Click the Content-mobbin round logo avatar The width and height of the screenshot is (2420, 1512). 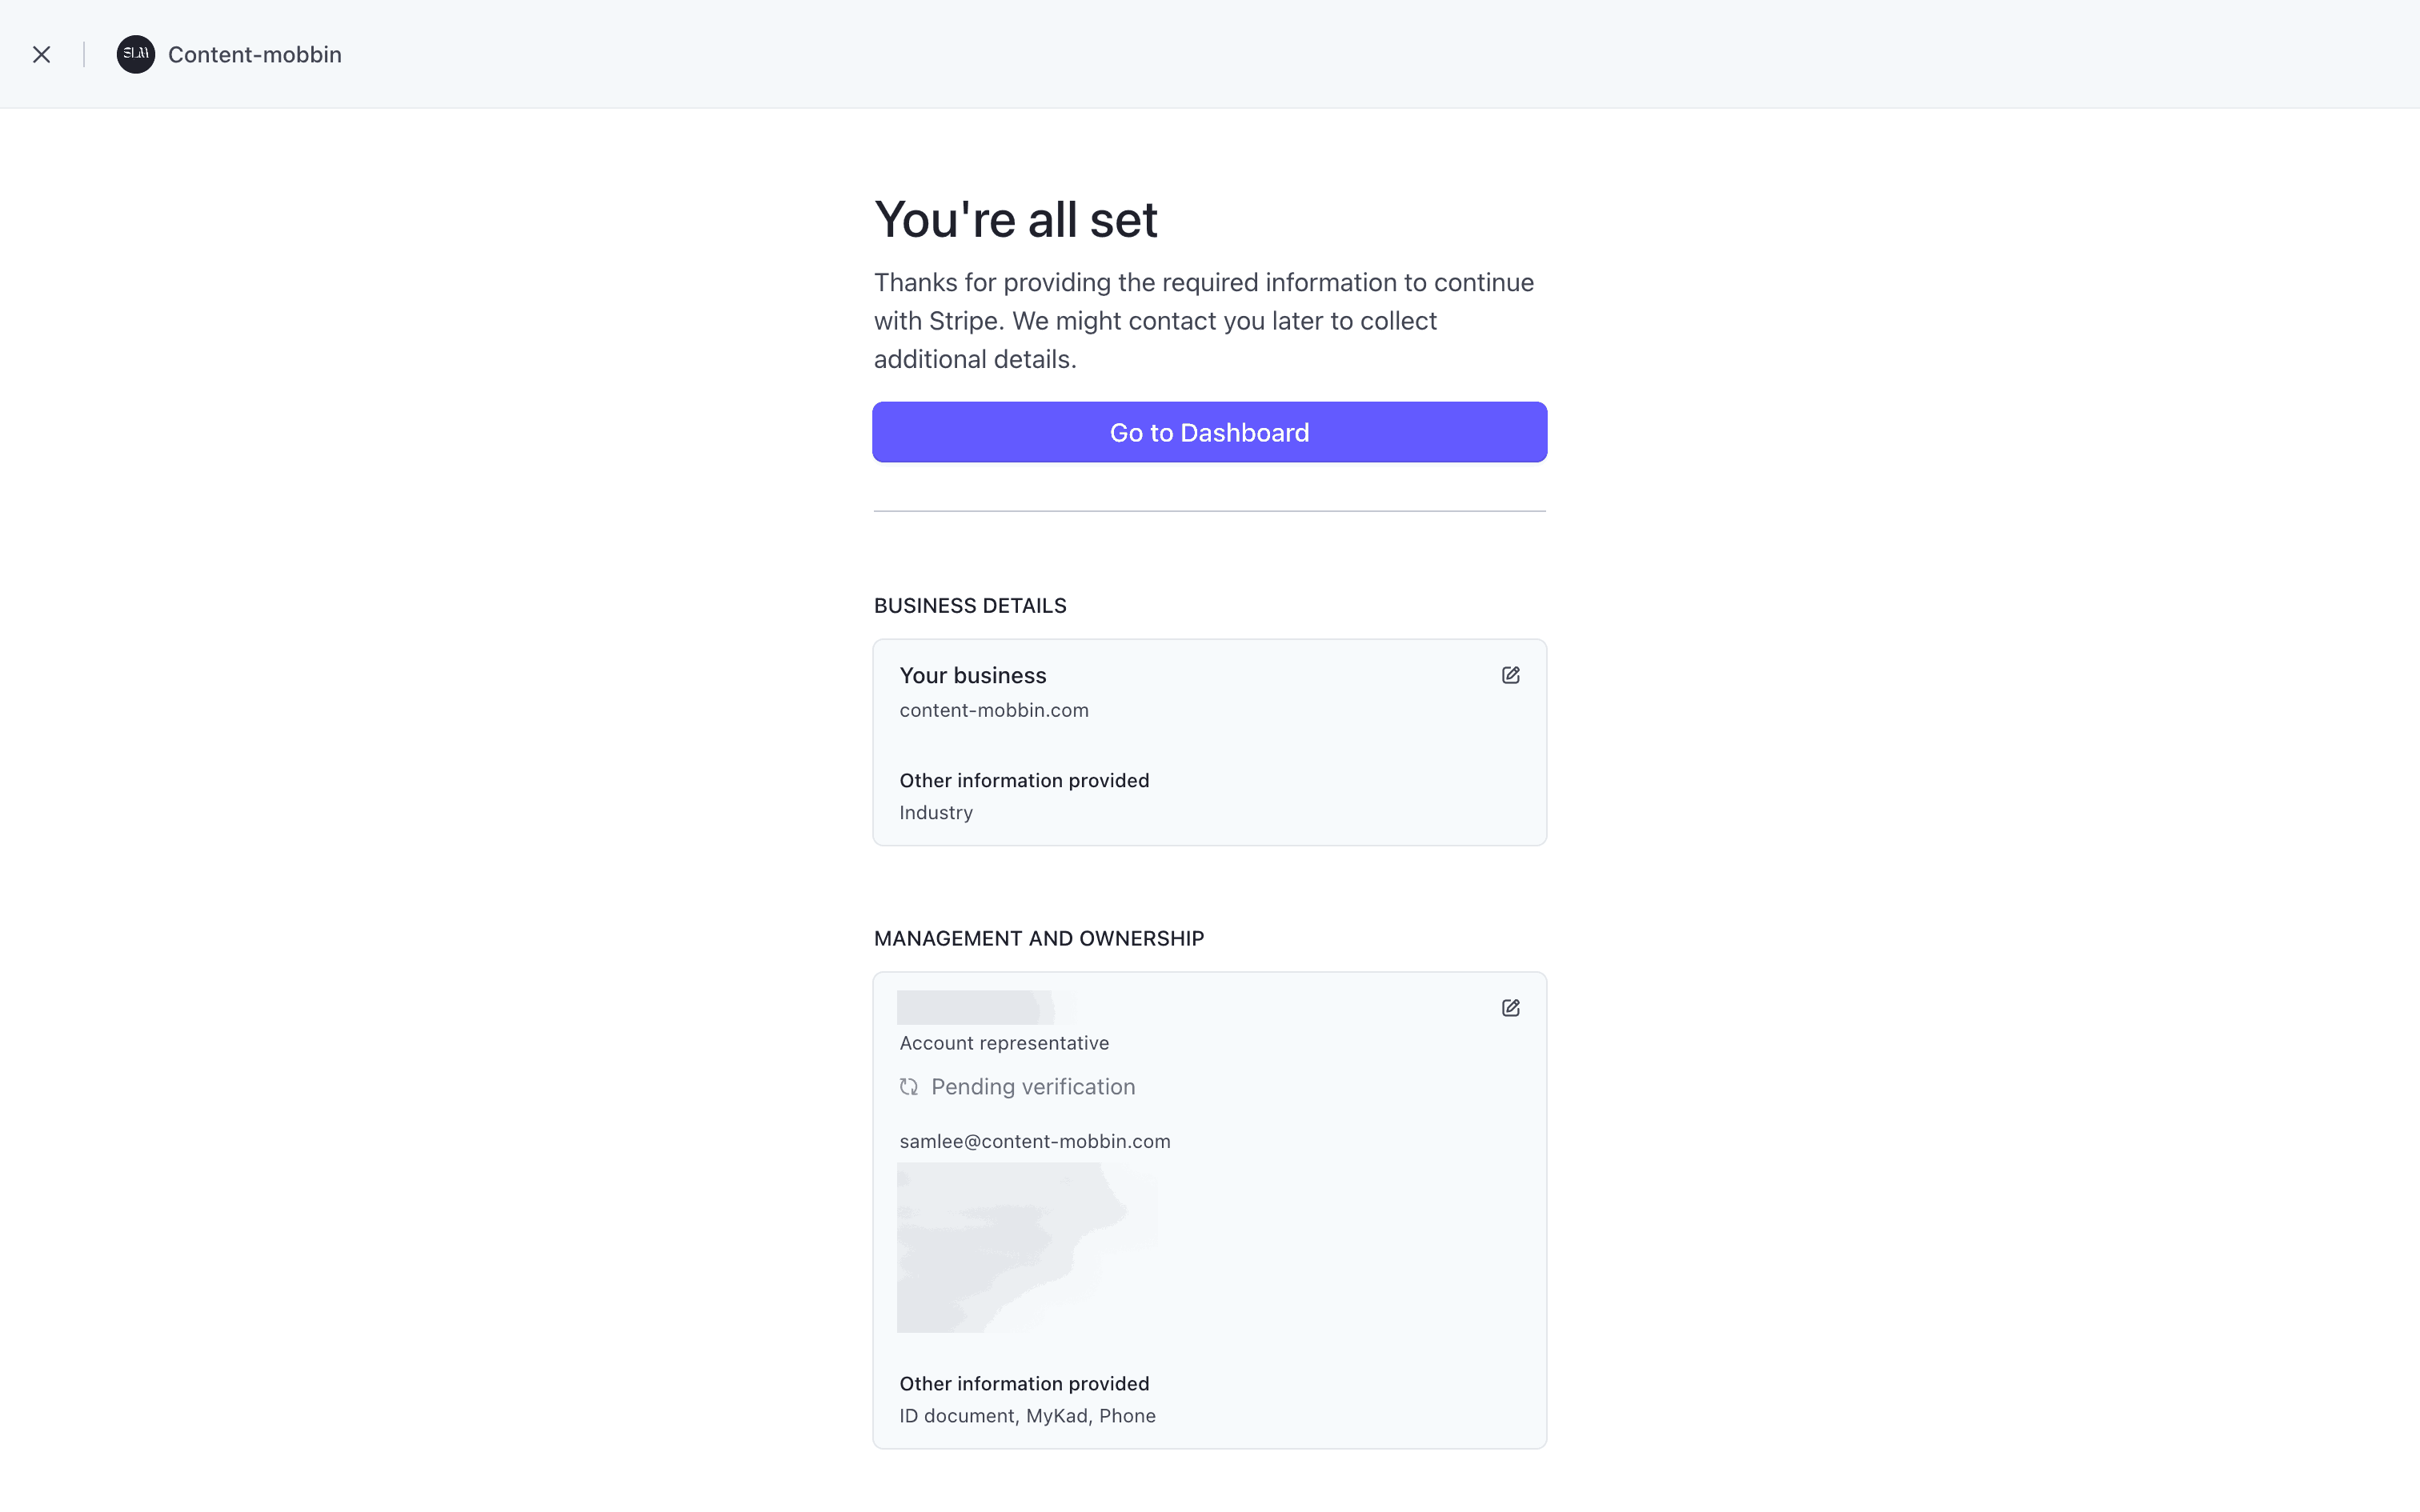click(136, 55)
